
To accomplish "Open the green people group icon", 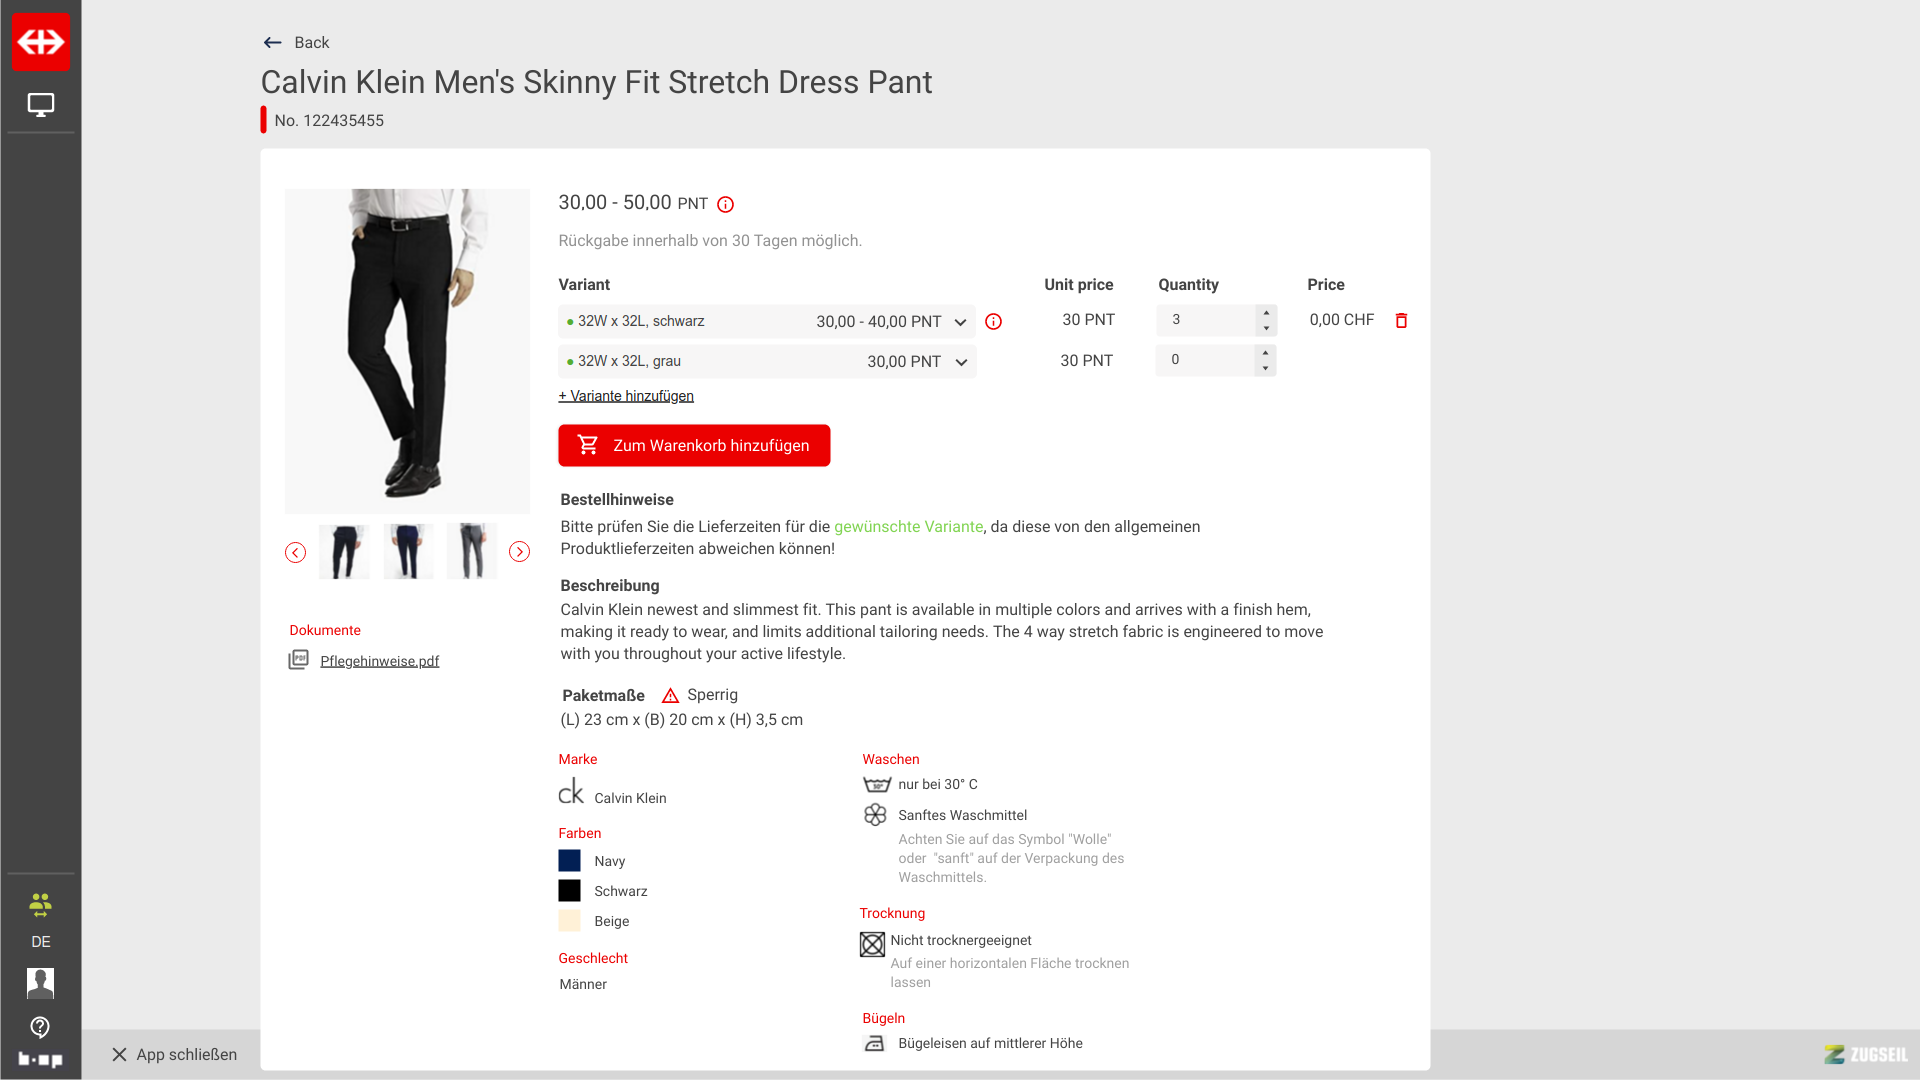I will pyautogui.click(x=40, y=905).
